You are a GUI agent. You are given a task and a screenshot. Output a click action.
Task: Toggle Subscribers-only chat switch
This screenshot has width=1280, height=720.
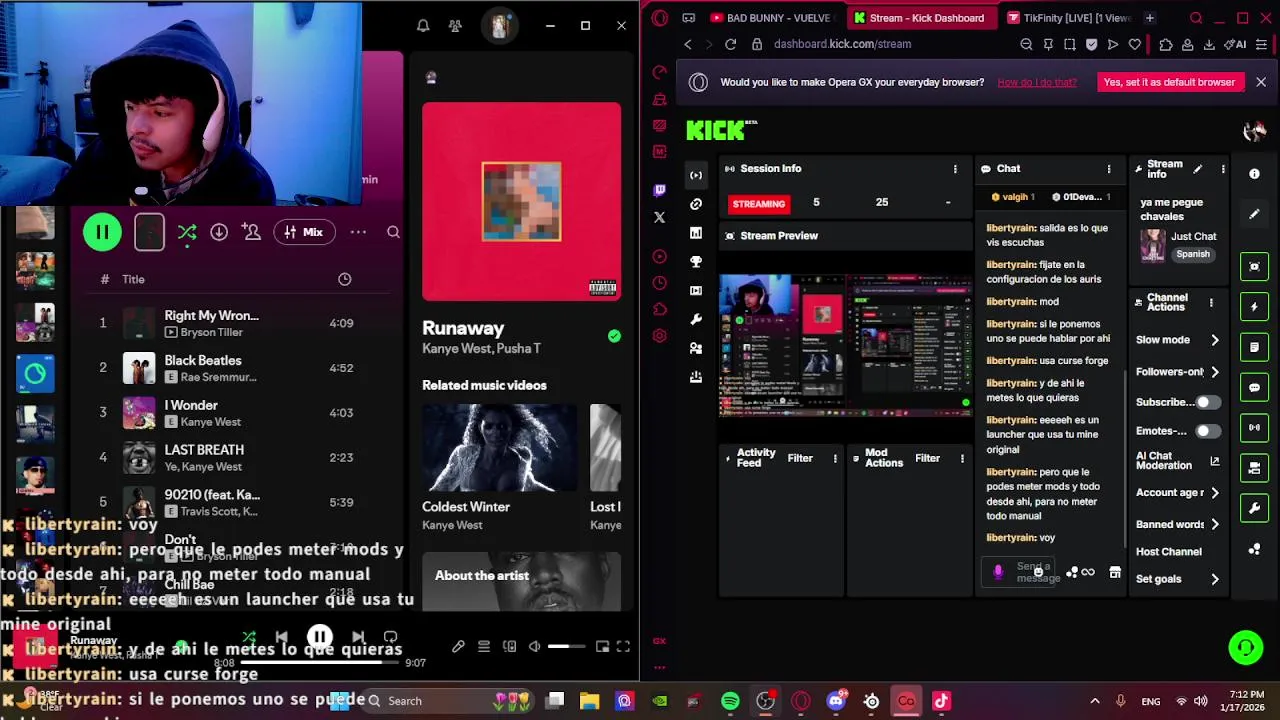pos(1207,402)
